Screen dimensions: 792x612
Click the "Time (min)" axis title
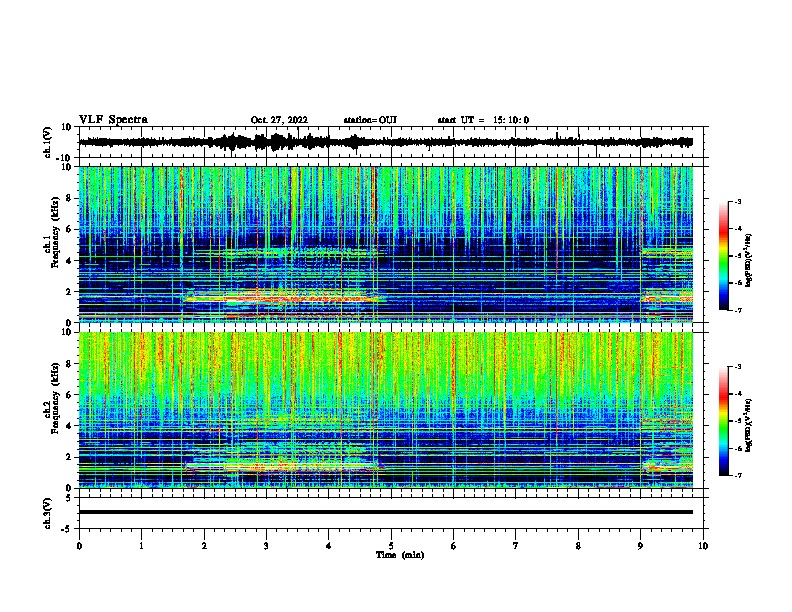tap(400, 555)
